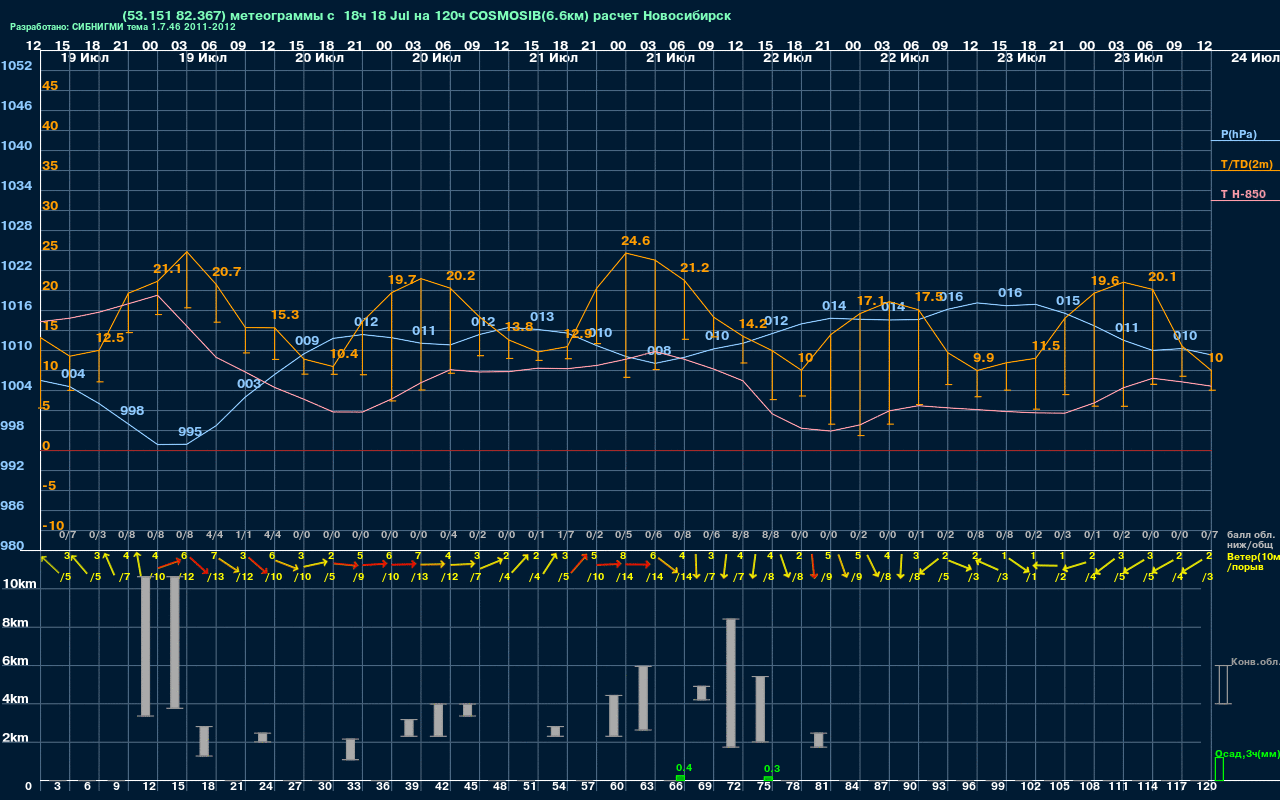
Task: Select the 45 temperature axis value
Action: click(x=50, y=86)
